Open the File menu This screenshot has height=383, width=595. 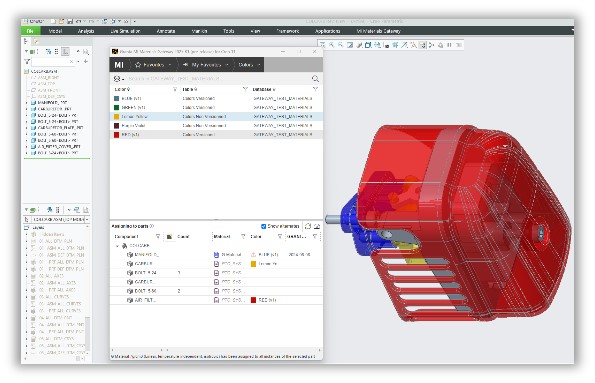pyautogui.click(x=30, y=31)
